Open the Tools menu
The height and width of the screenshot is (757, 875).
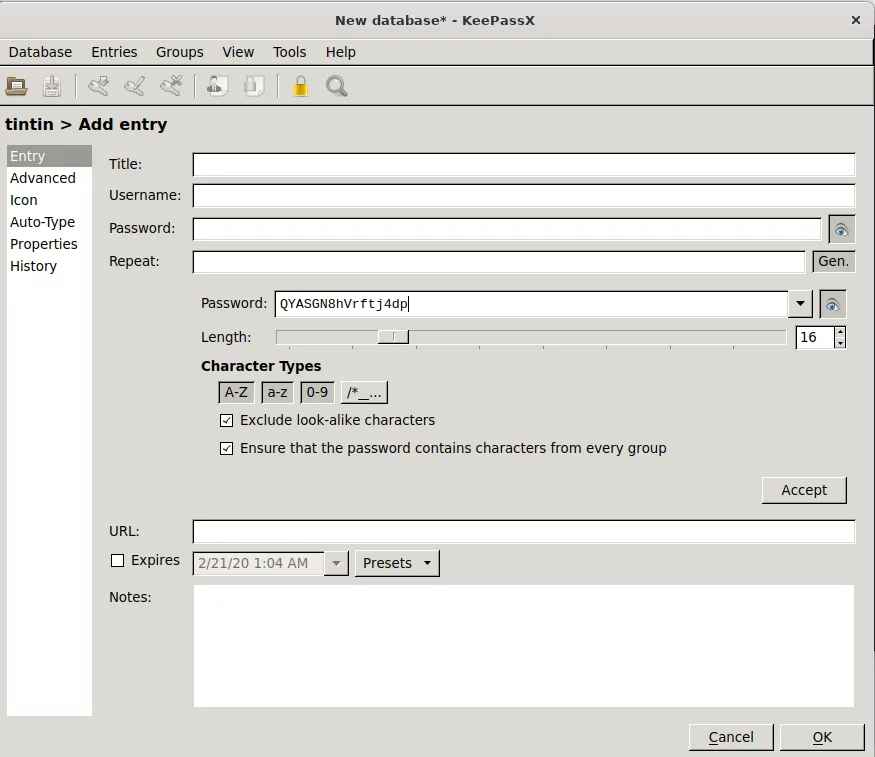click(x=290, y=52)
